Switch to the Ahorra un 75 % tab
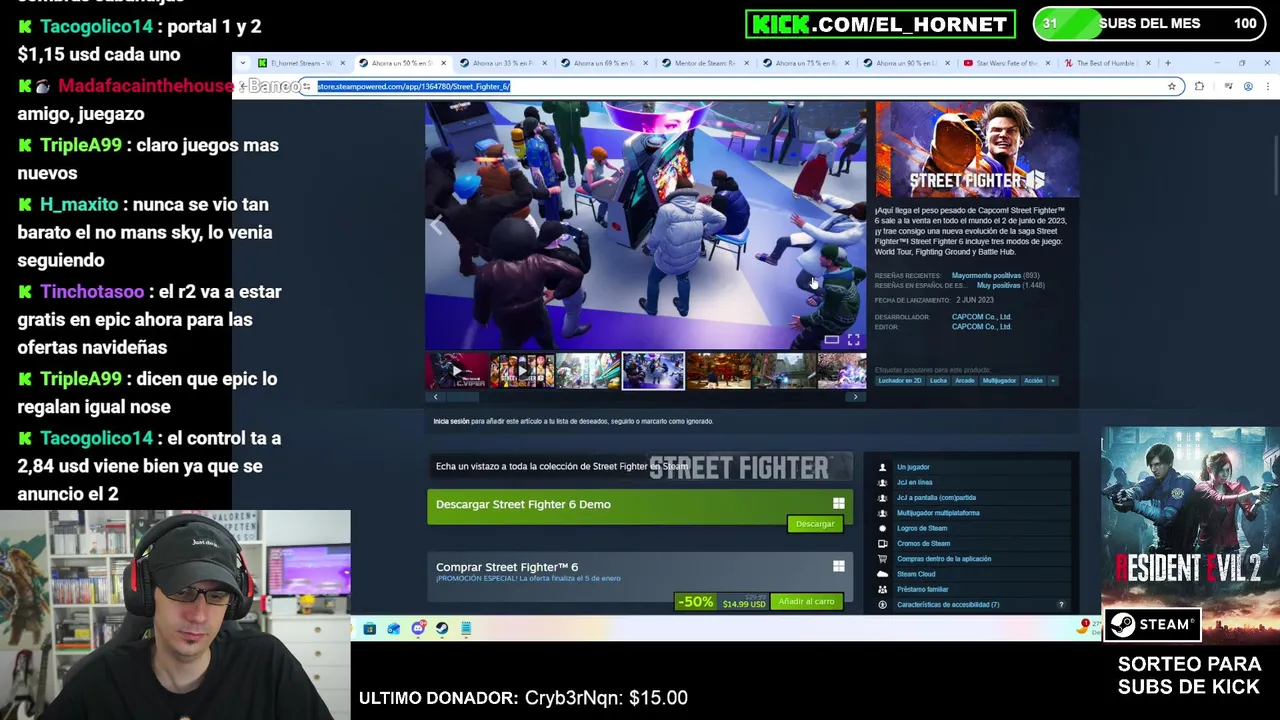The image size is (1280, 720). 805,63
